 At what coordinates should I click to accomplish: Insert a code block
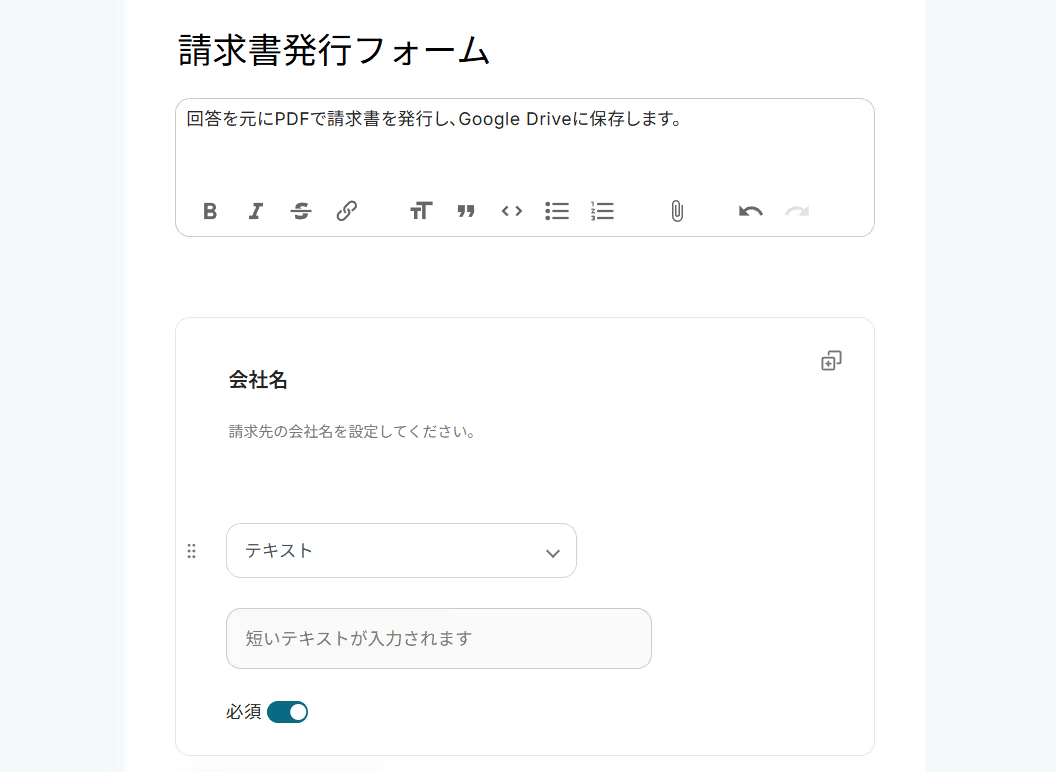(512, 211)
